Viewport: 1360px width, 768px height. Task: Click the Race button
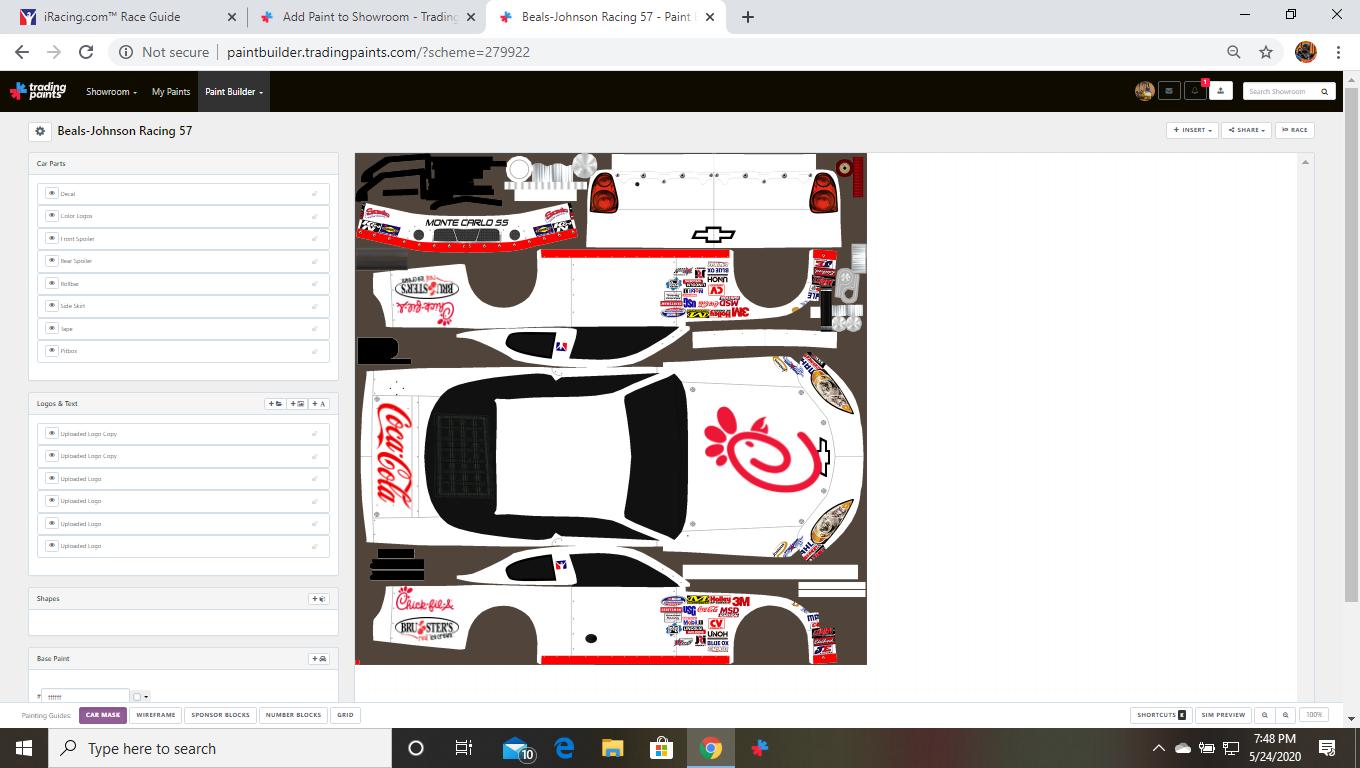click(x=1294, y=130)
